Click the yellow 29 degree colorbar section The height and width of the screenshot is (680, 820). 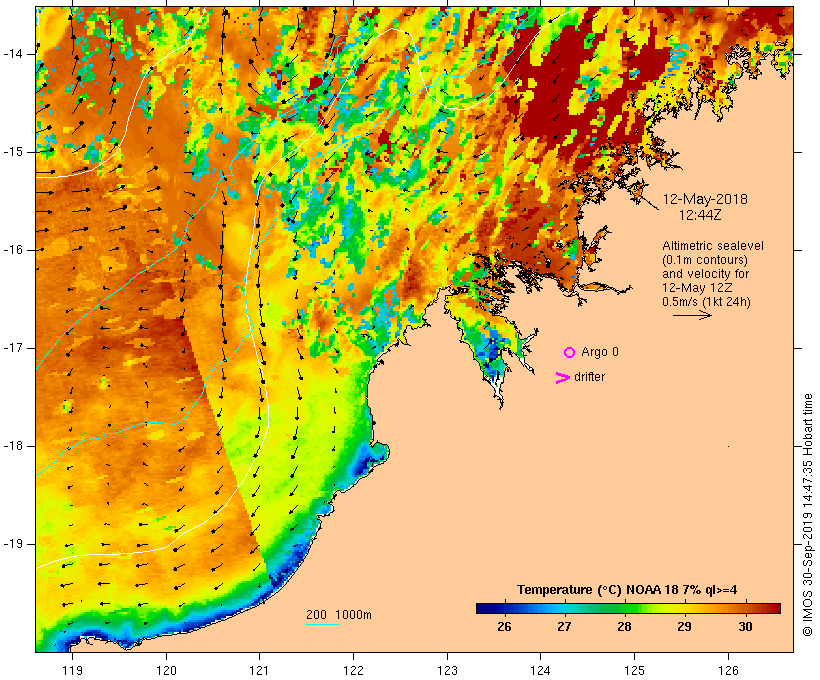pyautogui.click(x=685, y=608)
